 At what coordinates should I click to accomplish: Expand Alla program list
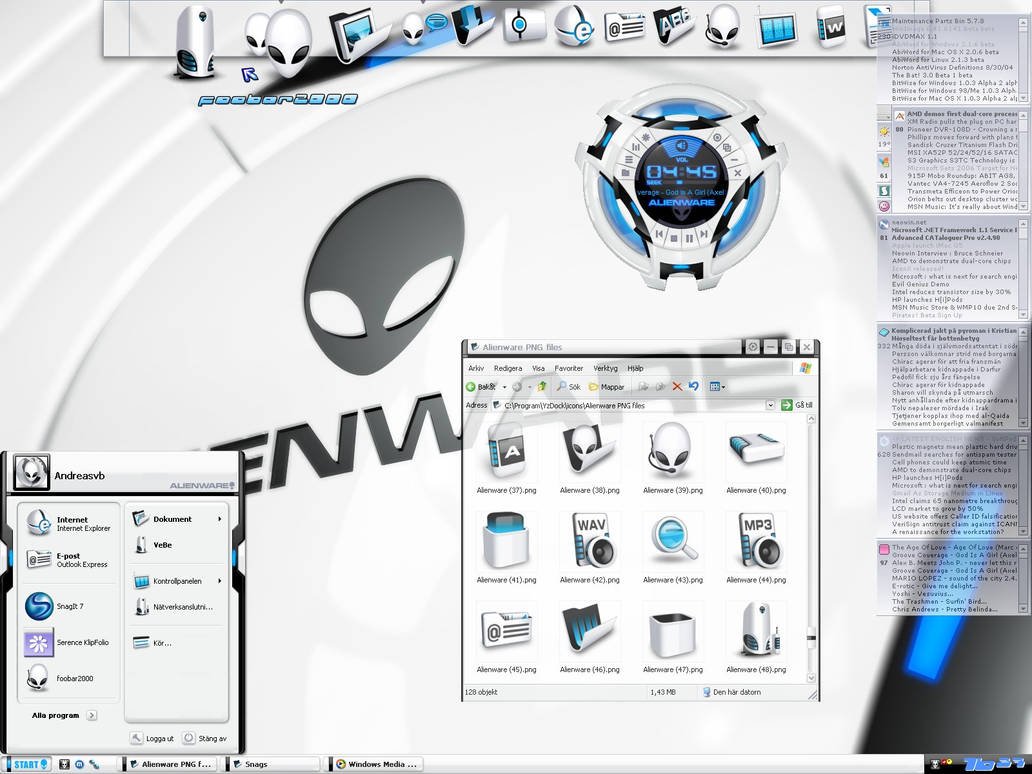tap(64, 715)
